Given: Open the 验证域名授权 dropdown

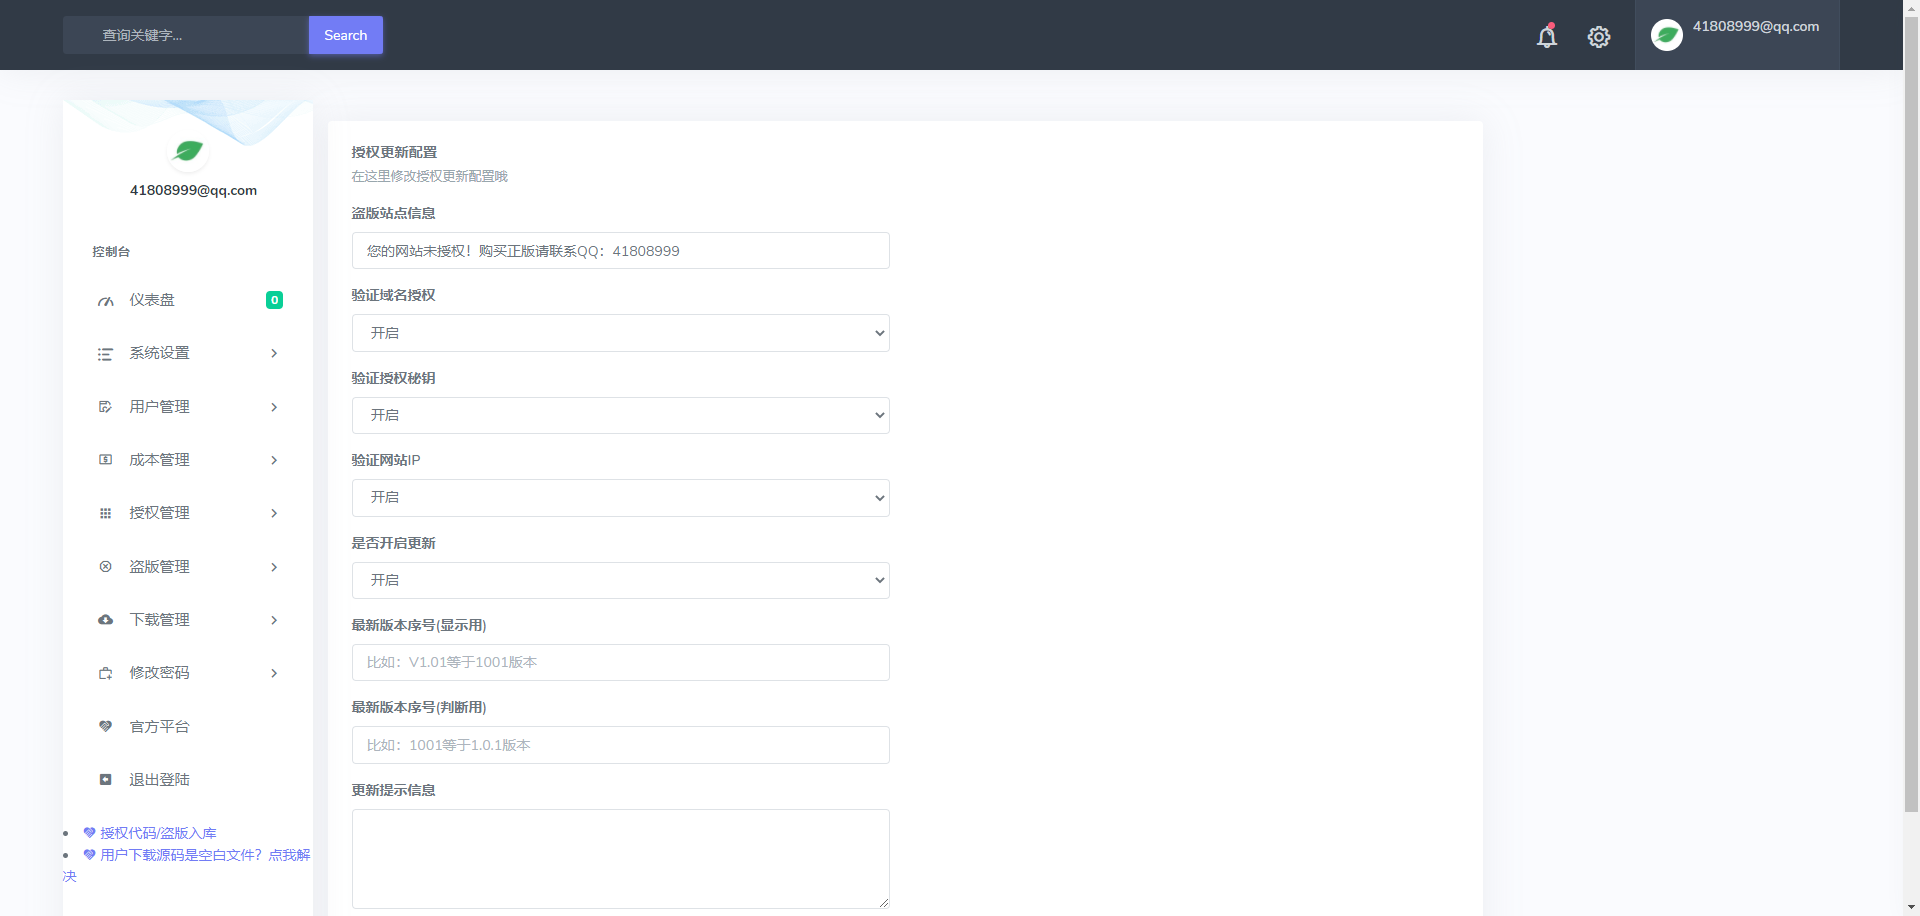Looking at the screenshot, I should point(620,333).
